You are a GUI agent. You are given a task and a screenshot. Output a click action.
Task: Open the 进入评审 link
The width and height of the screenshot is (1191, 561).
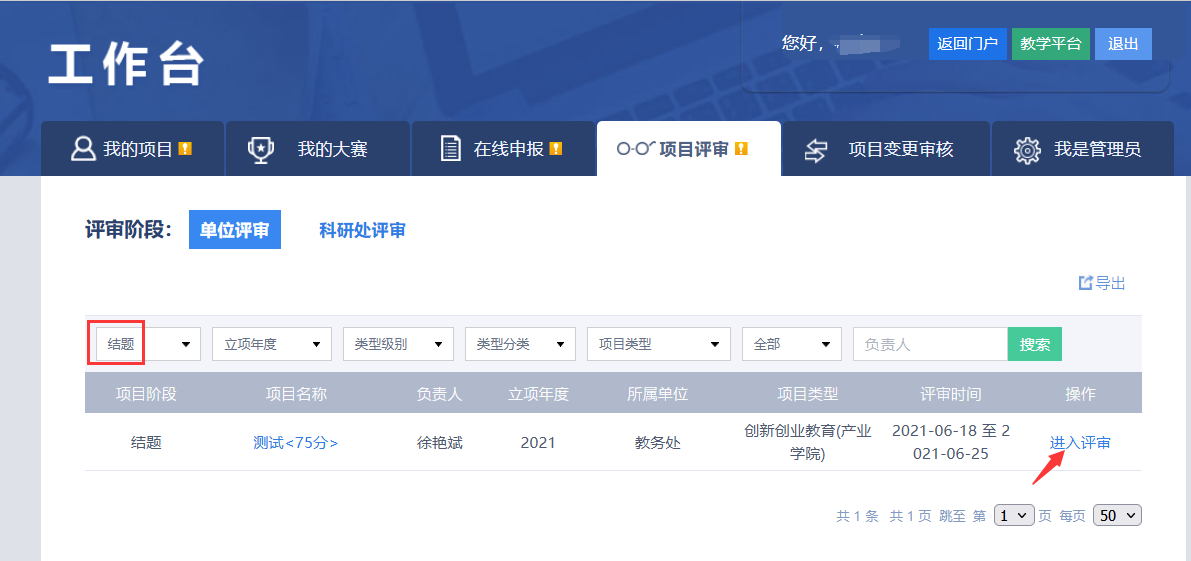(x=1080, y=443)
